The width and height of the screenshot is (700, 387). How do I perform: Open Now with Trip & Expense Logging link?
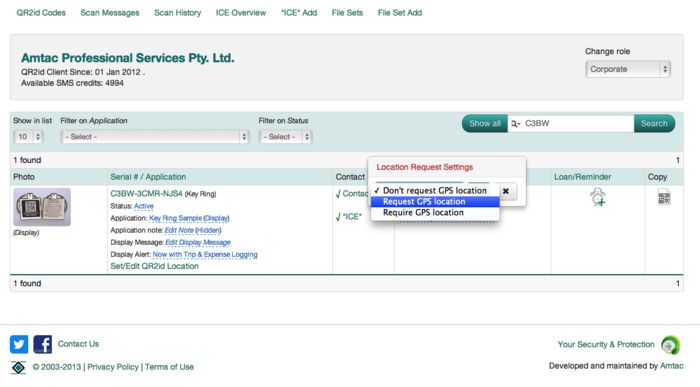coord(205,254)
